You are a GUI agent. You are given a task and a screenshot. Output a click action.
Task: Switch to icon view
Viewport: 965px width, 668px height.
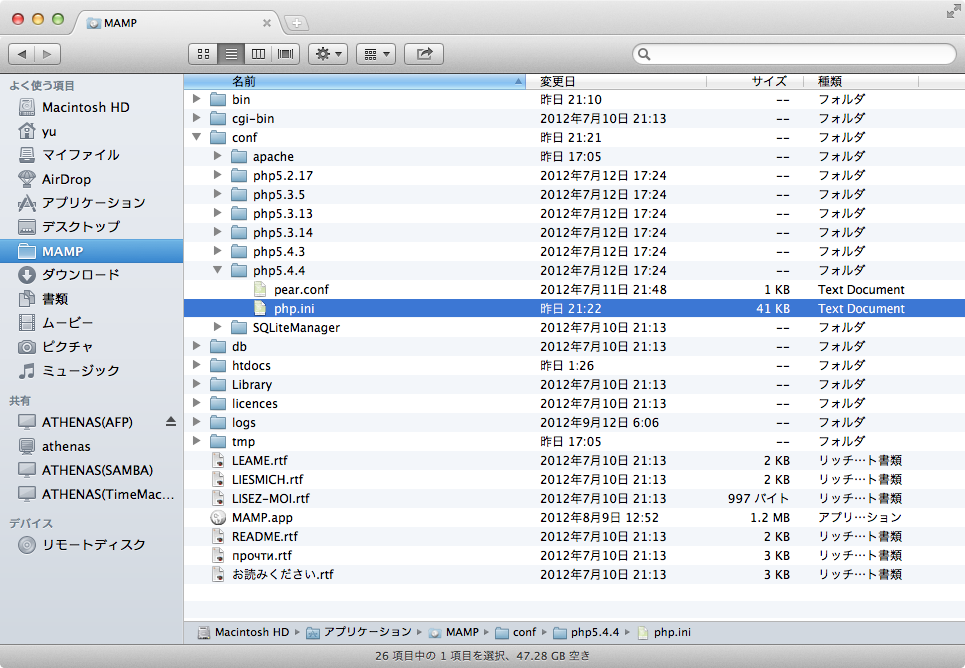coord(203,54)
